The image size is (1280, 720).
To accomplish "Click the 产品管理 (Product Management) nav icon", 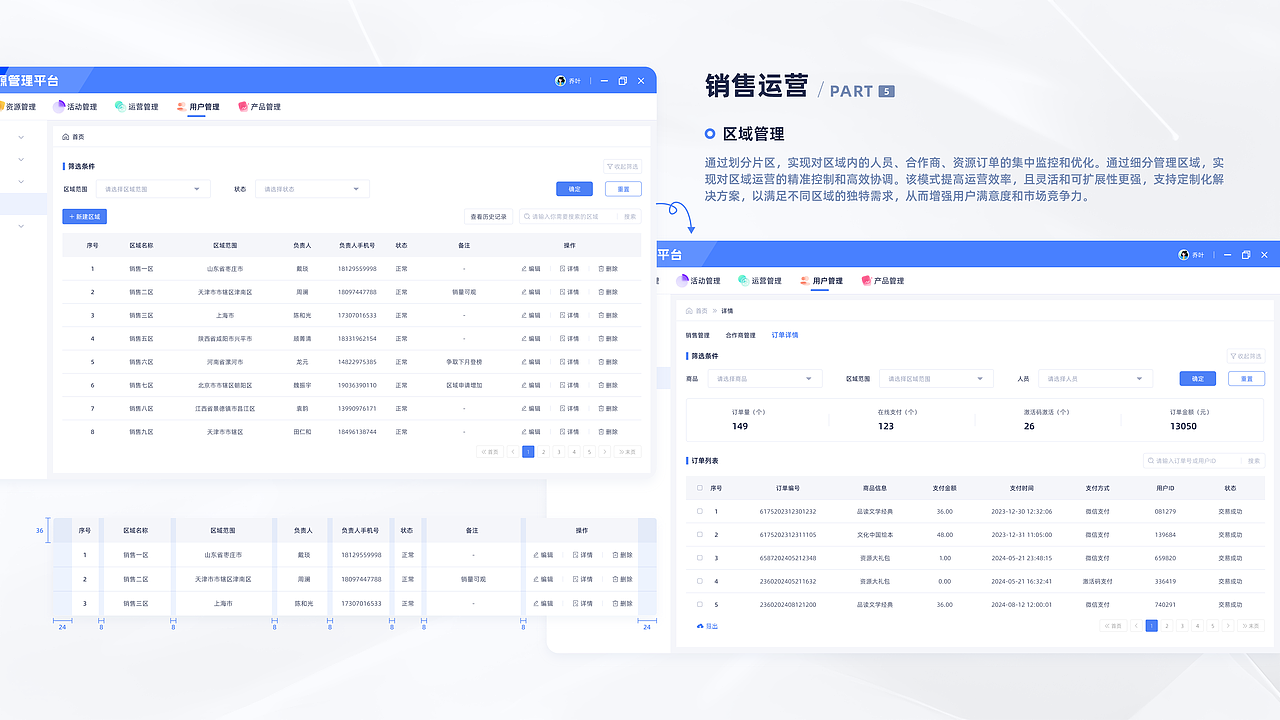I will click(x=243, y=107).
